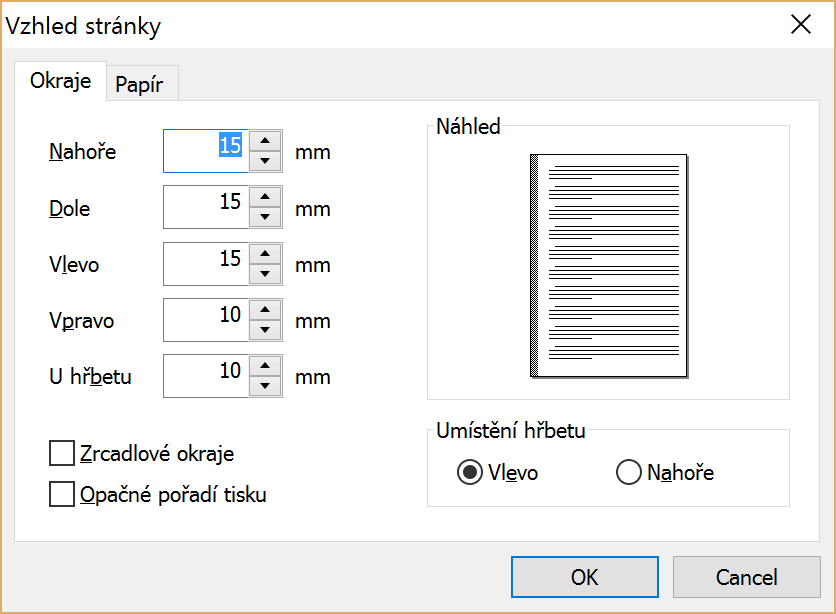Increase the Vpravo margin value
The height and width of the screenshot is (614, 836).
coord(264,310)
